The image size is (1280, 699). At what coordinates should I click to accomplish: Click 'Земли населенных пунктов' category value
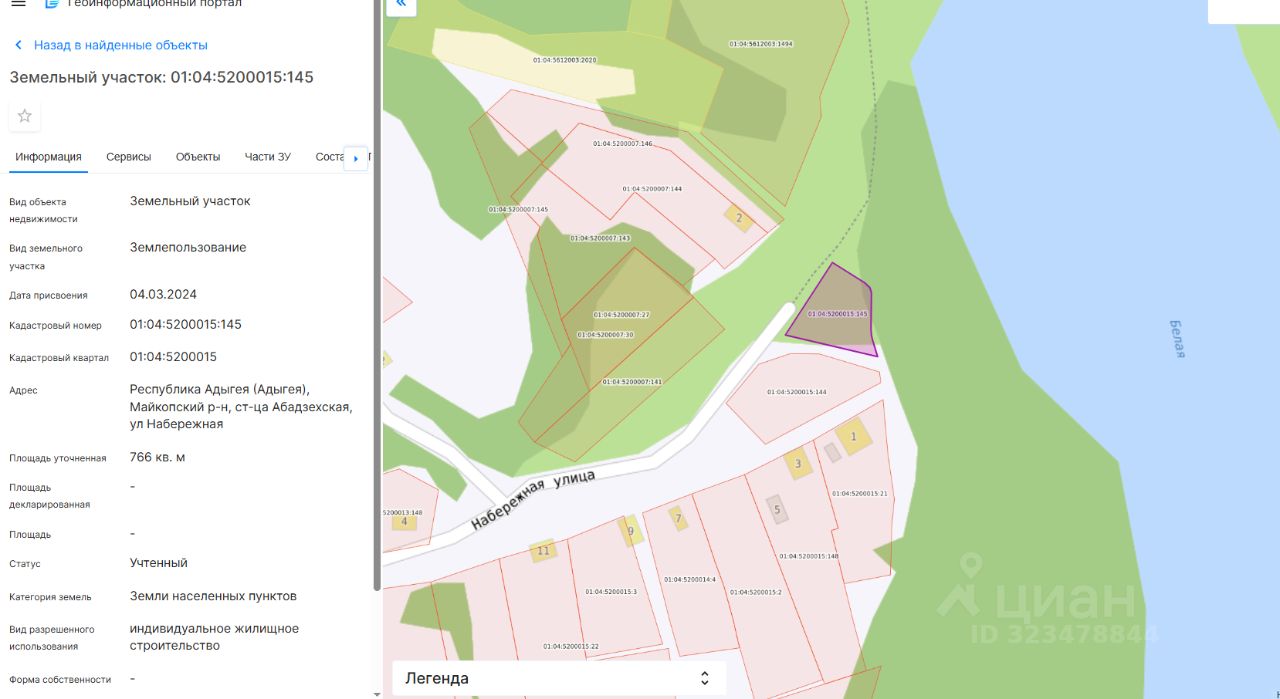coord(213,596)
